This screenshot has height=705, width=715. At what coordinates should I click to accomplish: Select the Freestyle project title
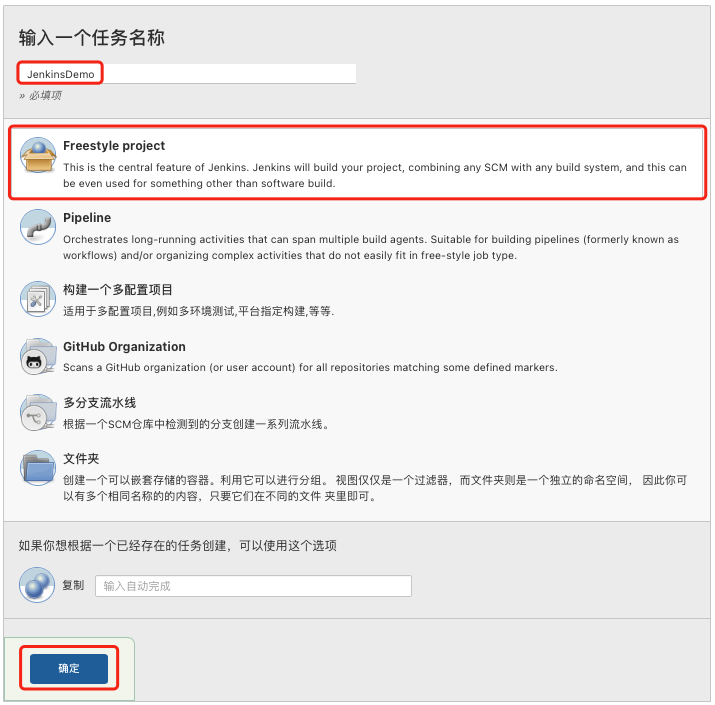click(x=114, y=146)
